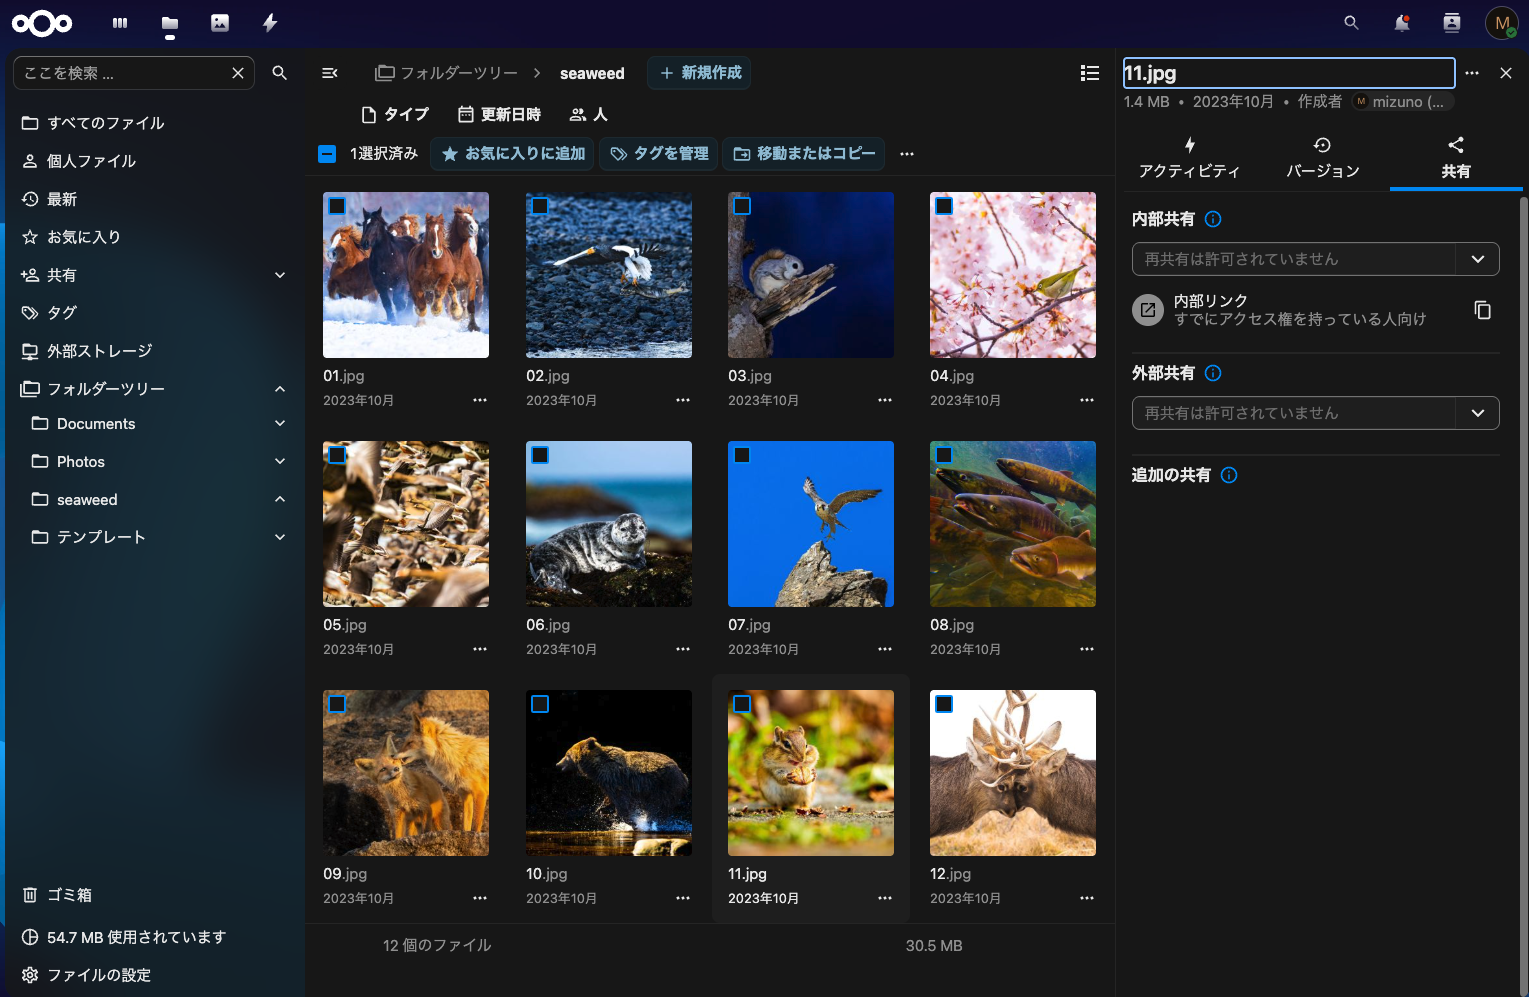Viewport: 1529px width, 997px height.
Task: Switch to the バージョン tab
Action: coord(1322,158)
